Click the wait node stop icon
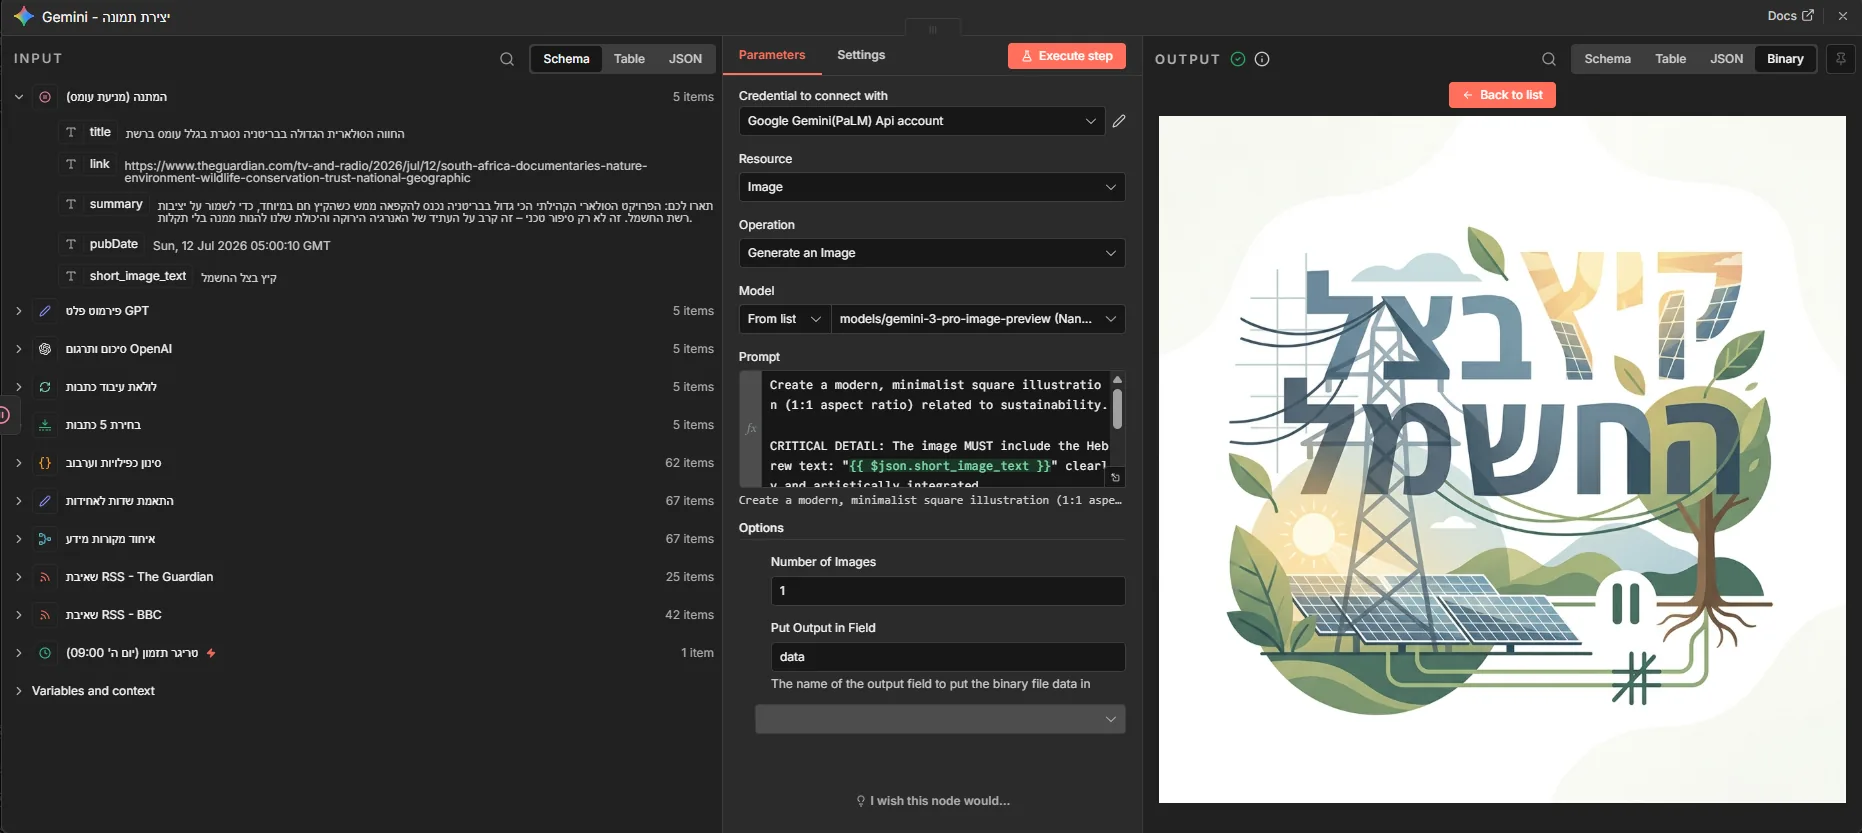The width and height of the screenshot is (1862, 833). (x=45, y=97)
